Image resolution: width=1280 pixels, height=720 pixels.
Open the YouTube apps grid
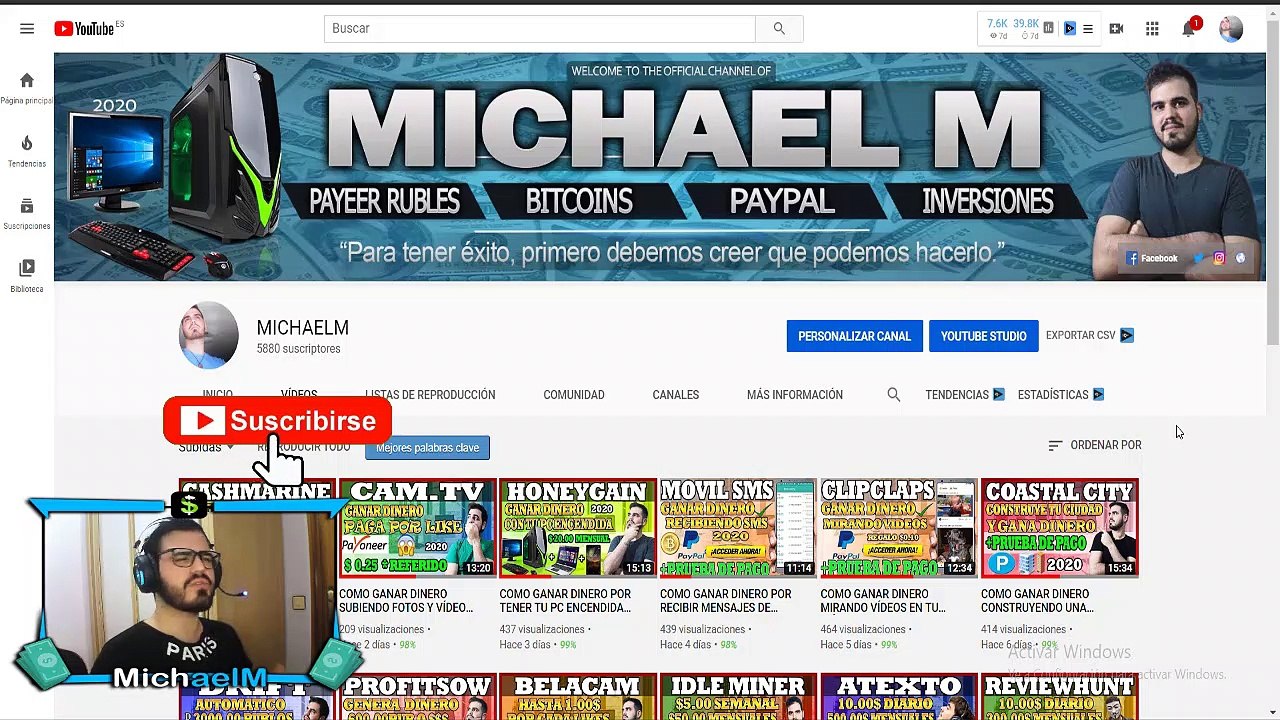tap(1152, 29)
